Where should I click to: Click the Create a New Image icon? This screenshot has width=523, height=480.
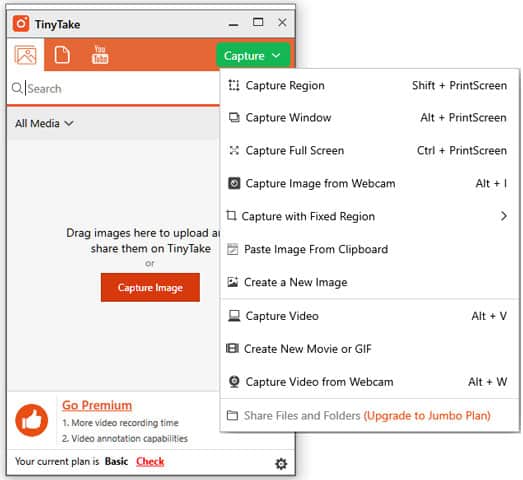click(232, 282)
